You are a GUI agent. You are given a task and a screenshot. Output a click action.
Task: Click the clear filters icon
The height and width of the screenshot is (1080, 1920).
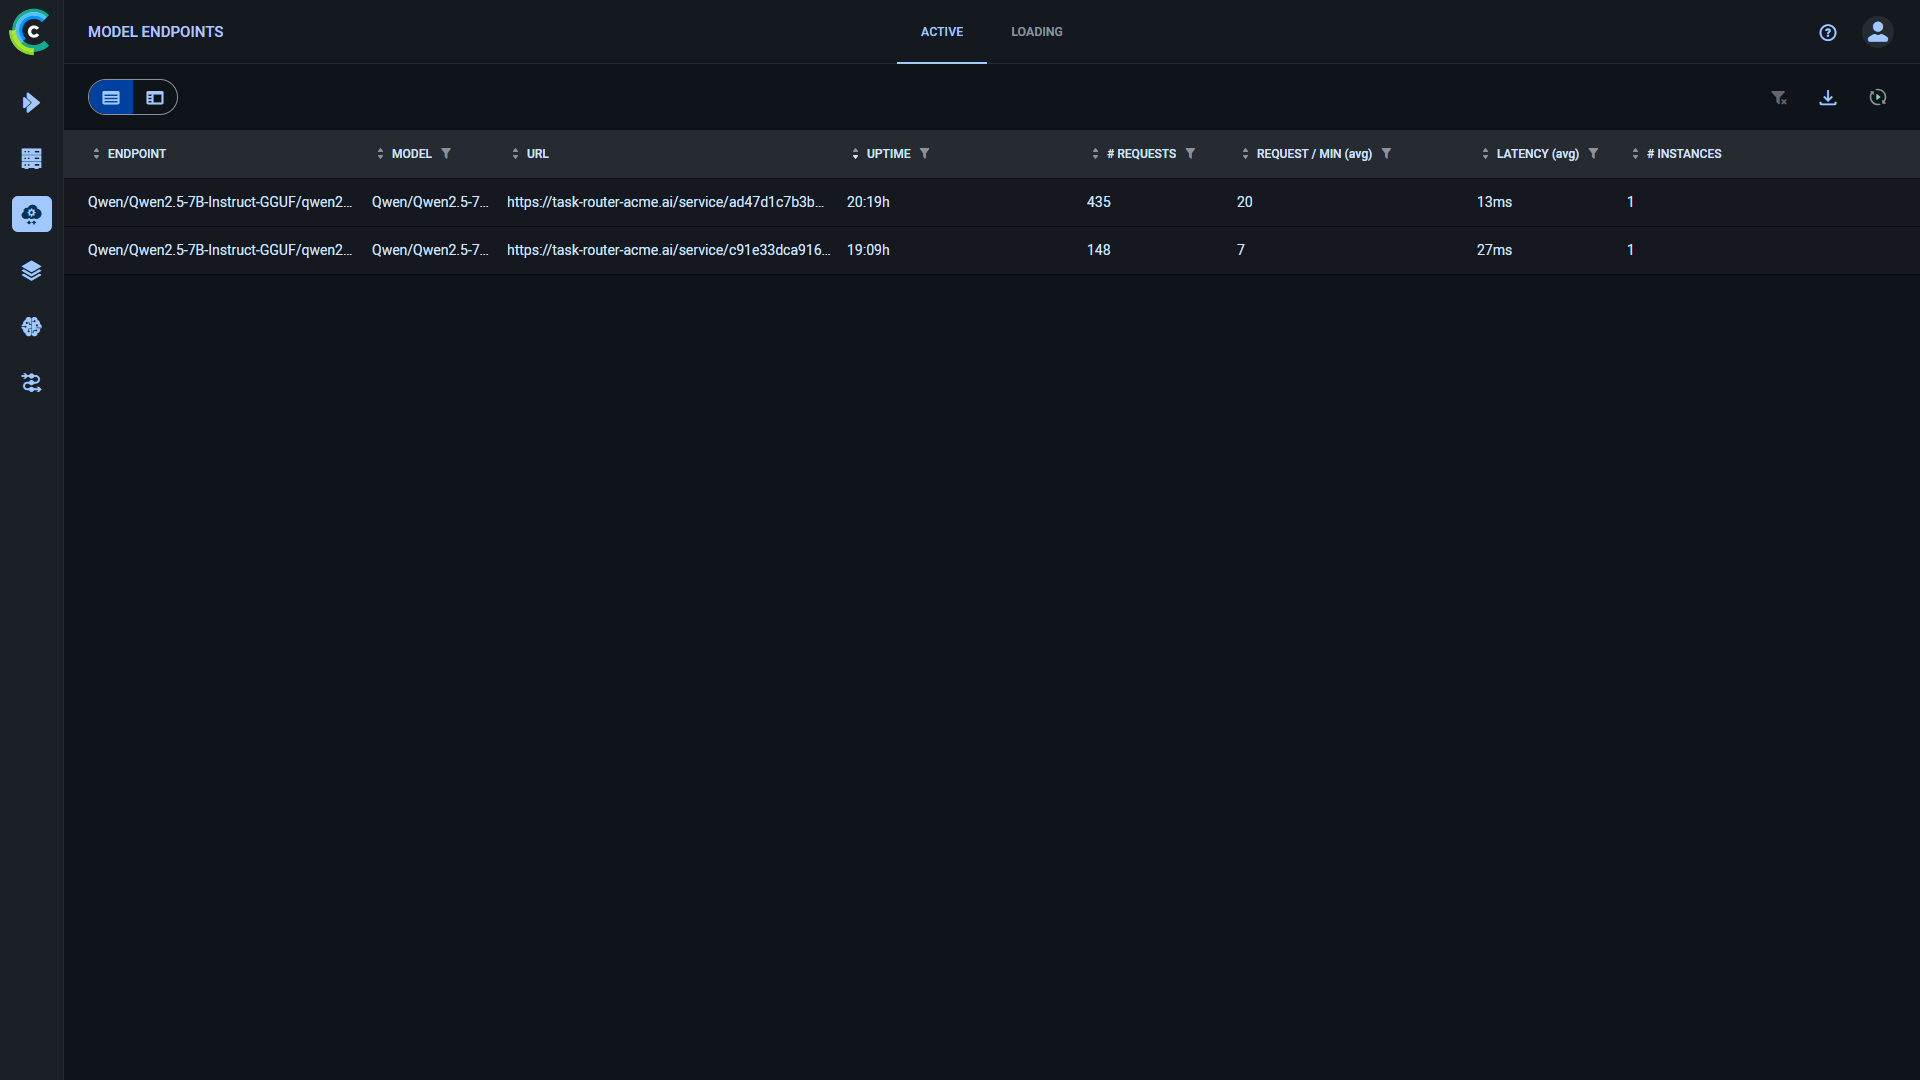1780,97
